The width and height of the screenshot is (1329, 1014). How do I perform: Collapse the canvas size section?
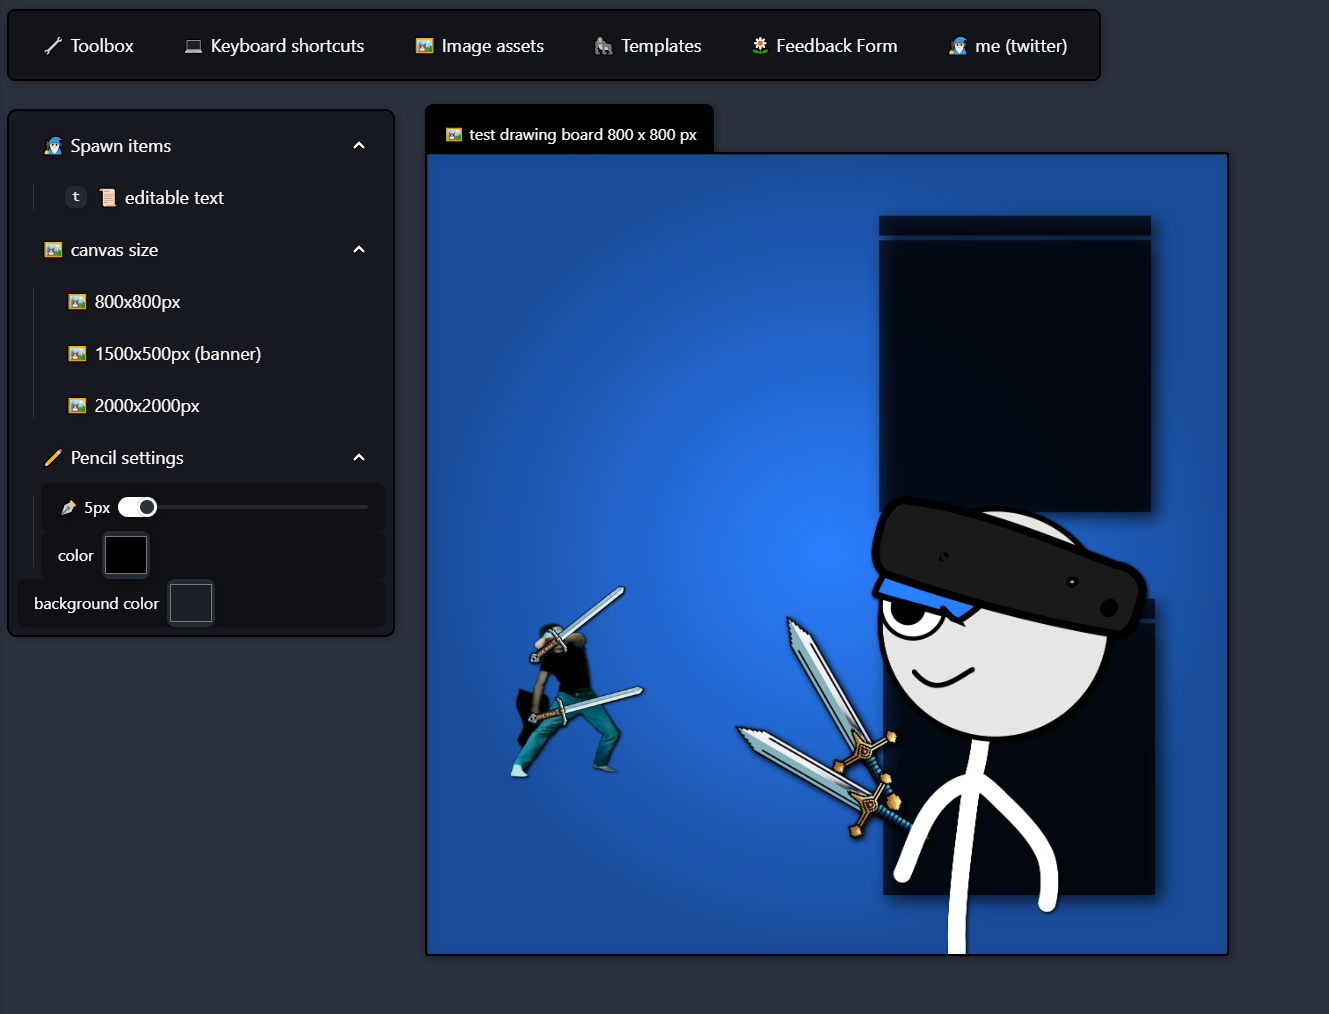pyautogui.click(x=359, y=250)
